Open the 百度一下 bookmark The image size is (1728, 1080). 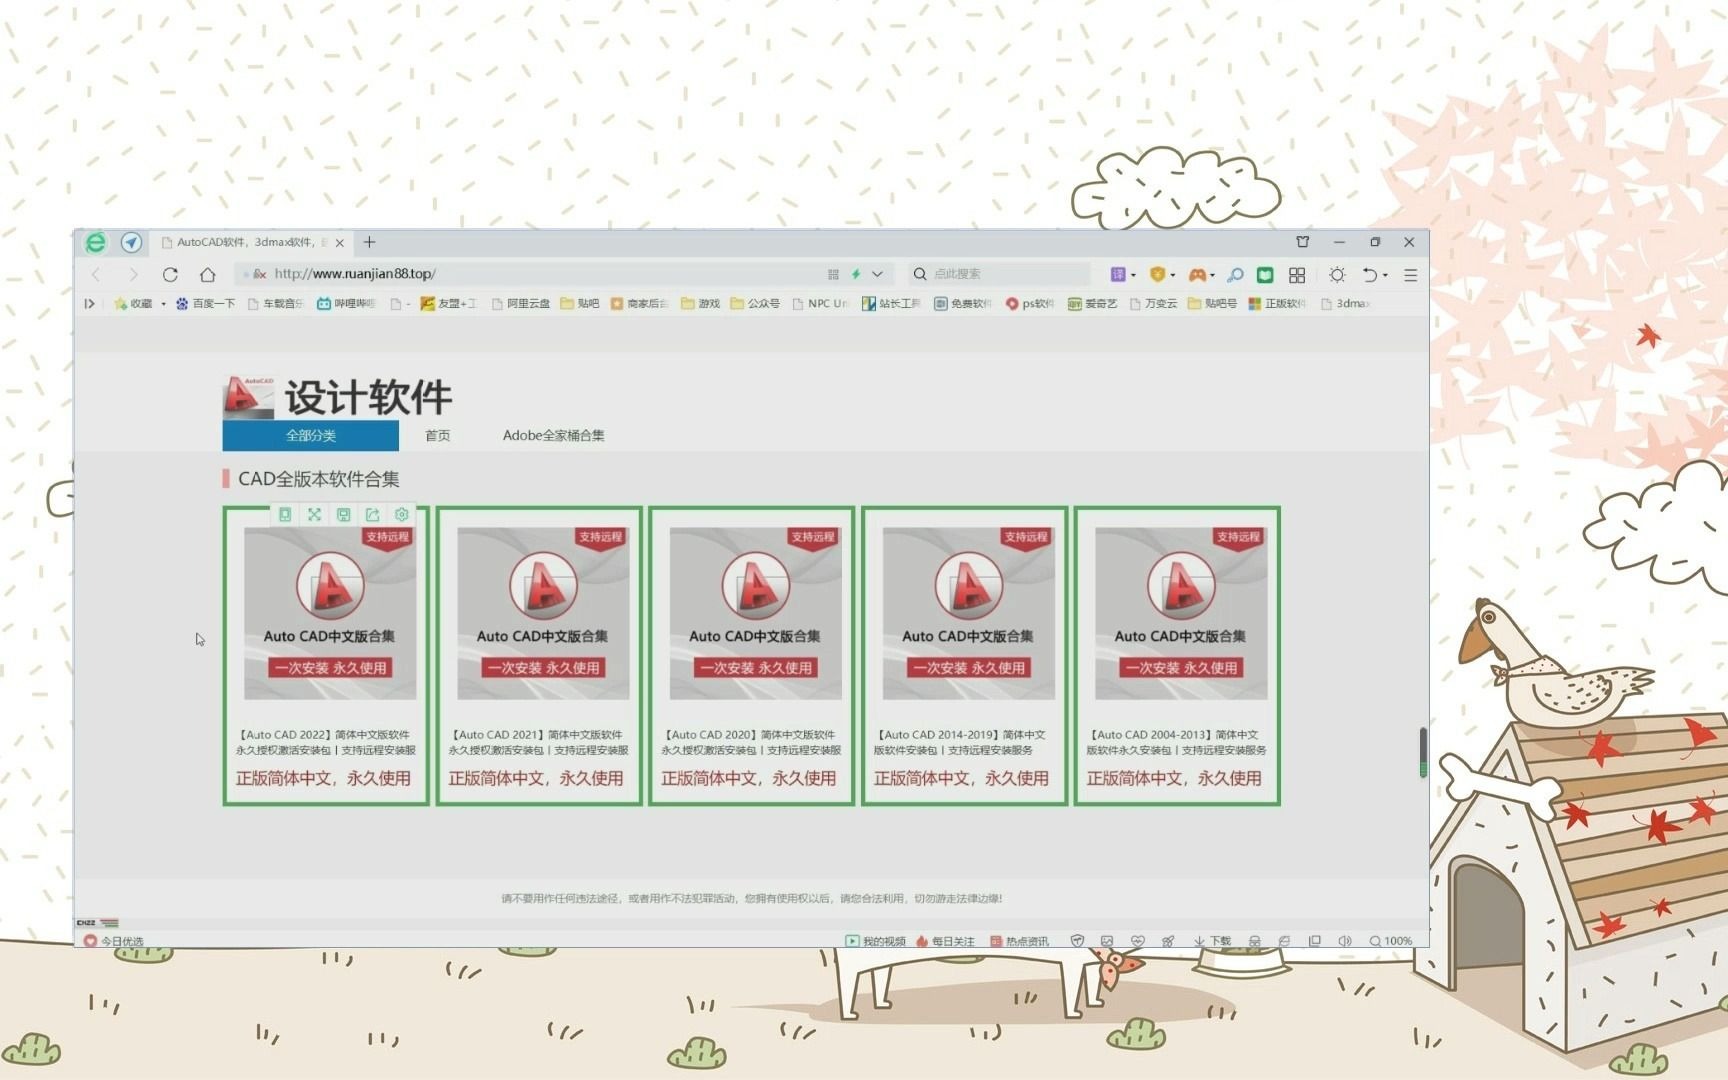[205, 303]
